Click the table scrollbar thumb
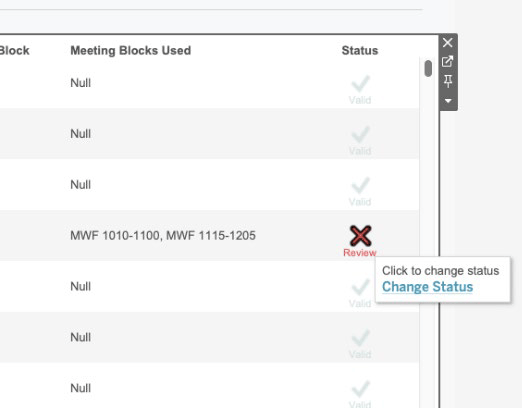Image resolution: width=522 pixels, height=408 pixels. click(x=428, y=68)
